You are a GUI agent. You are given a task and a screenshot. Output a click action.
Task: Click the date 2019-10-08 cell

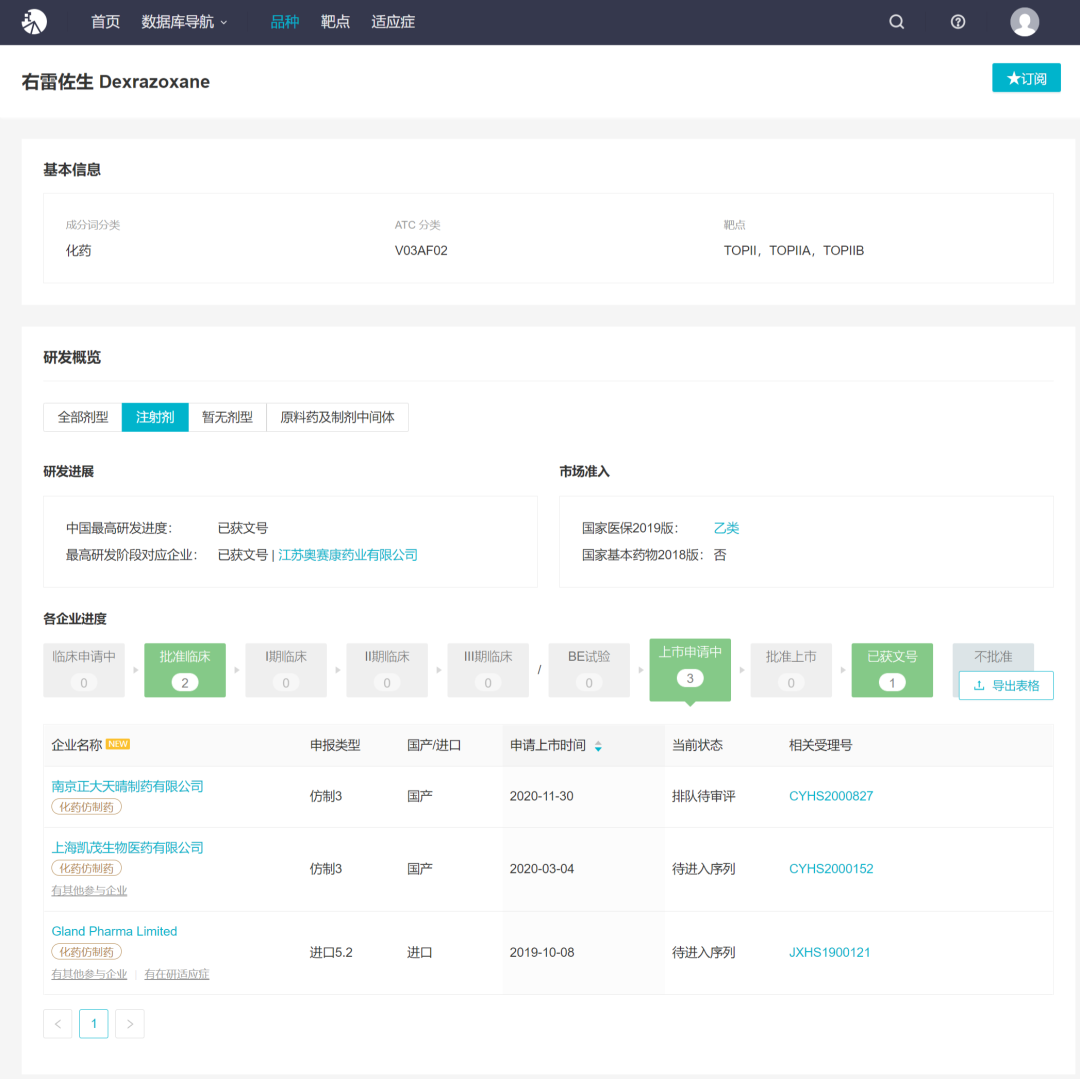pos(542,952)
